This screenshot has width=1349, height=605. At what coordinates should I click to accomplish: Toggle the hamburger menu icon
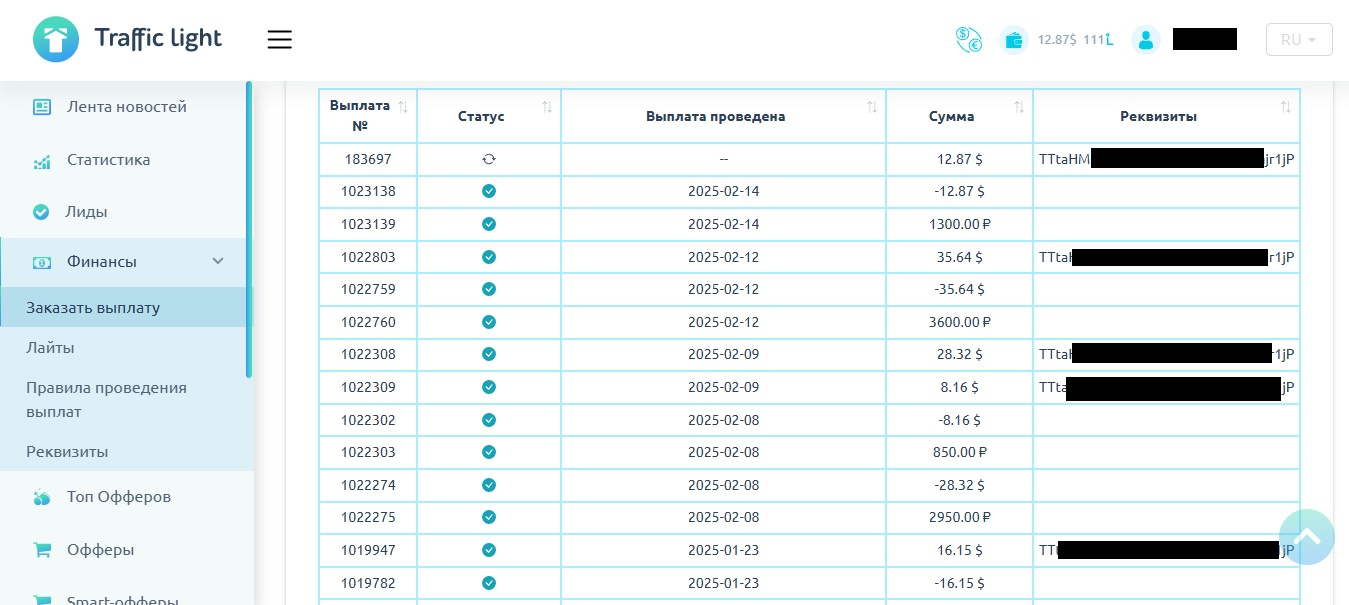pos(279,40)
